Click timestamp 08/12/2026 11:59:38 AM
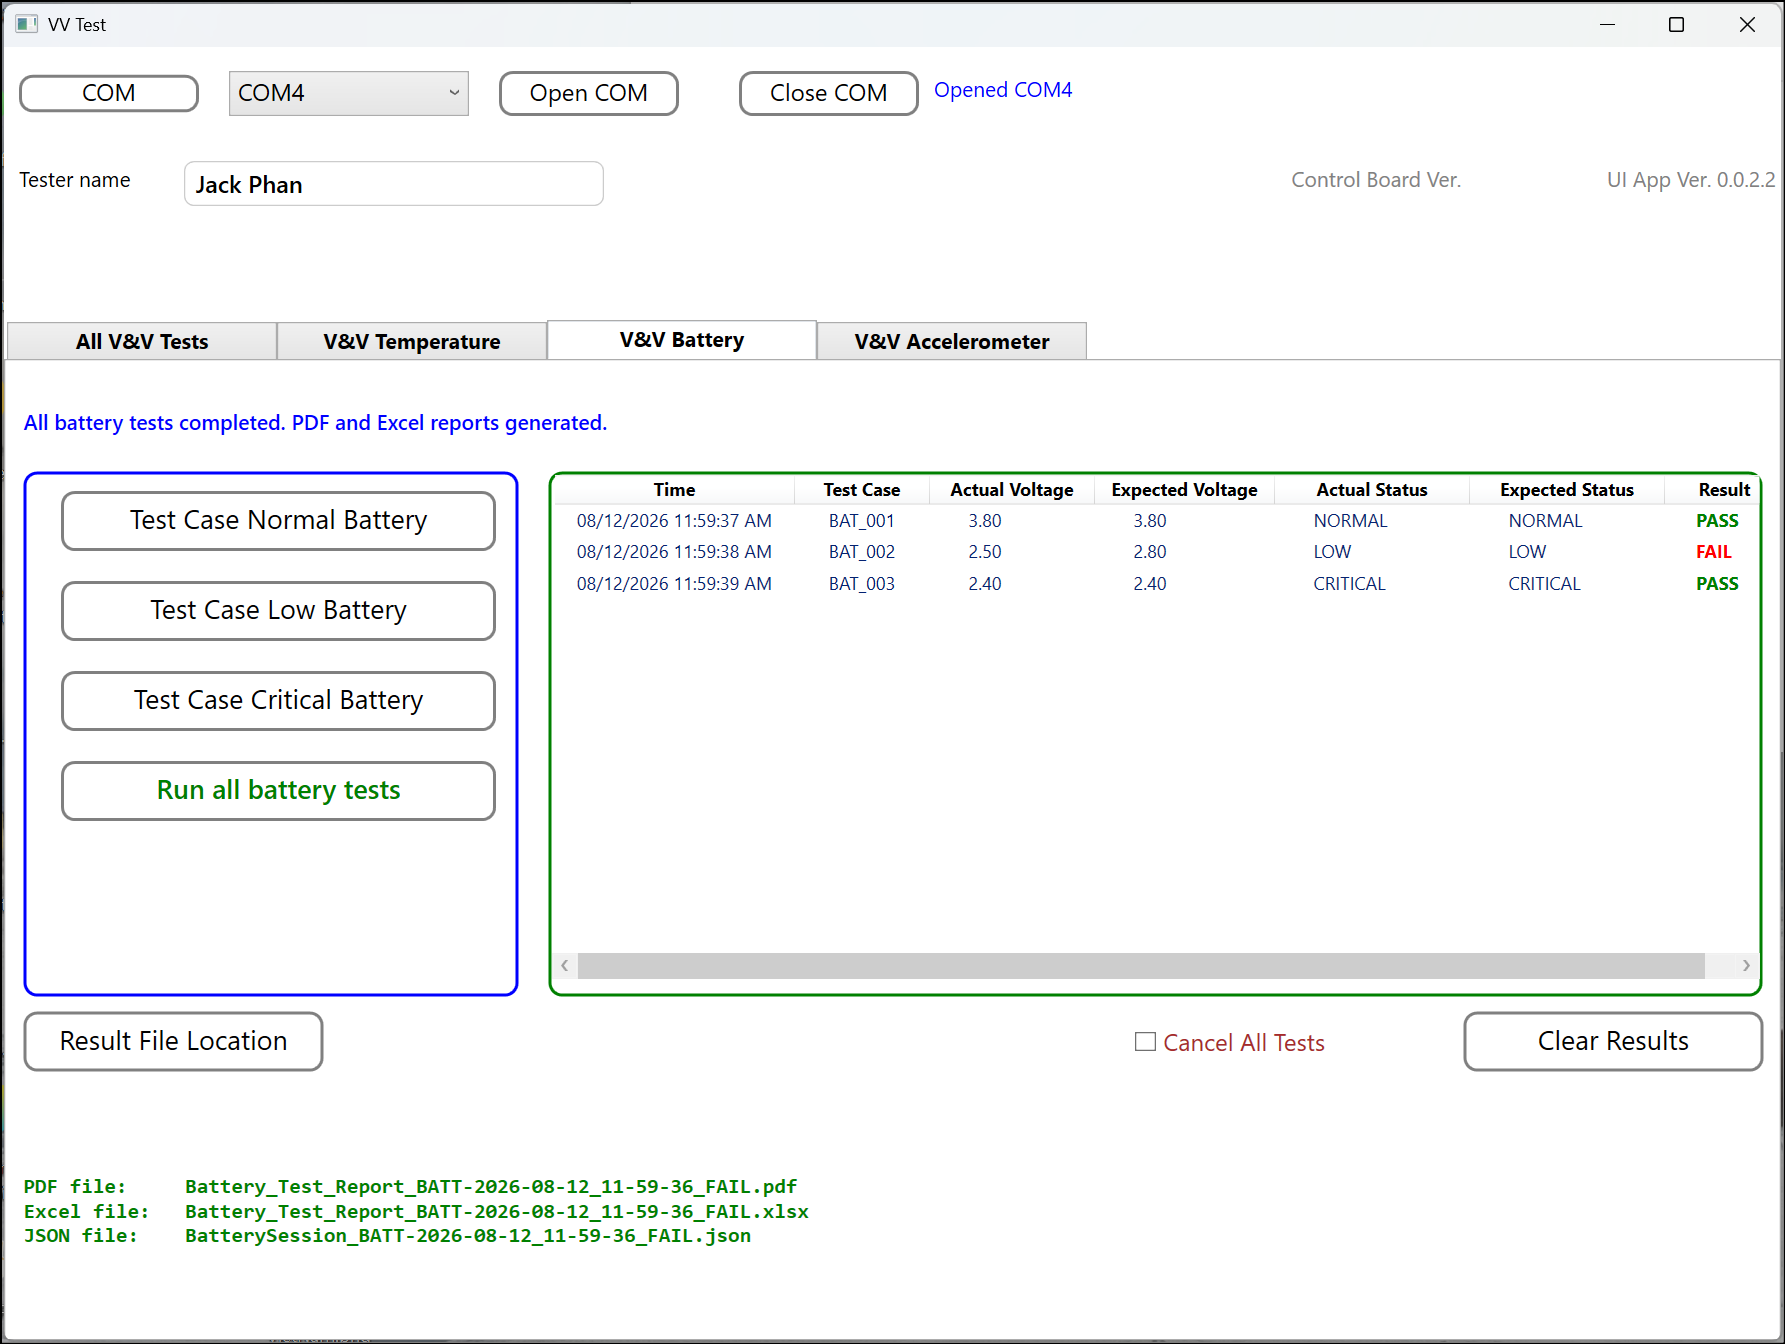1785x1344 pixels. [x=674, y=552]
